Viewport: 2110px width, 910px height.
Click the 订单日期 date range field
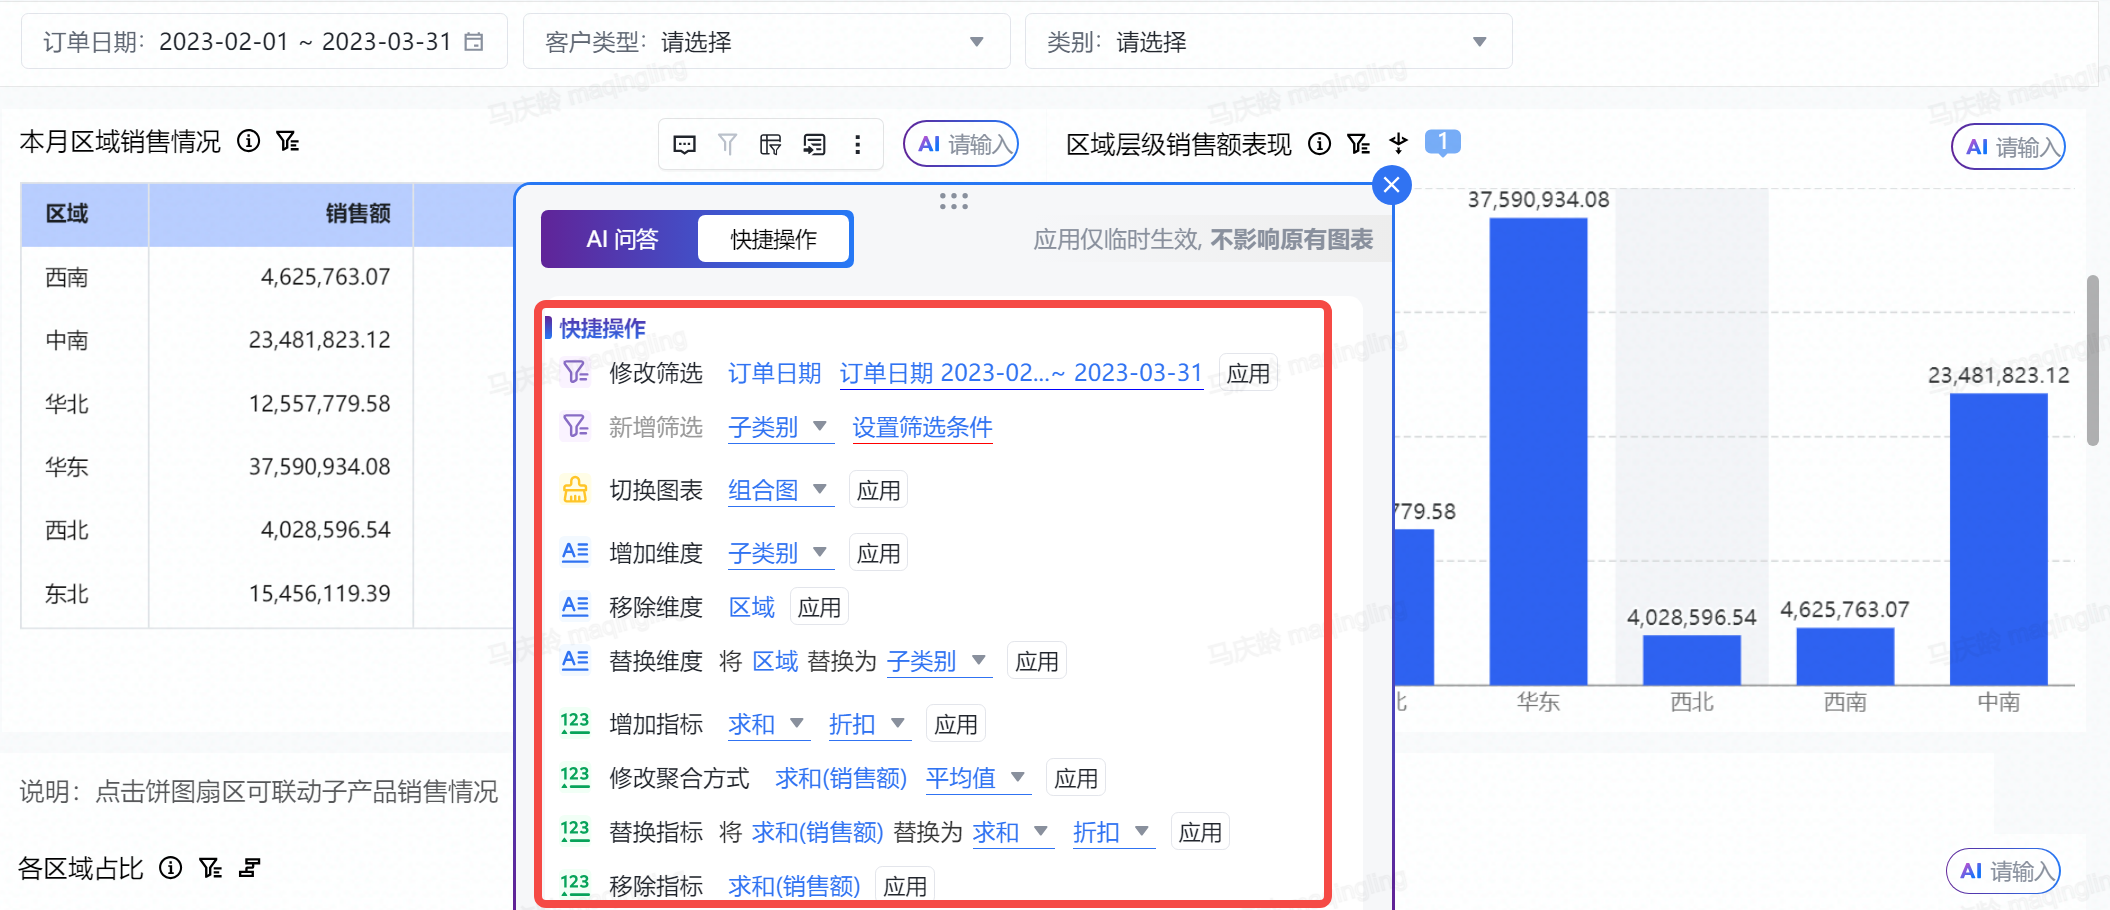pos(264,42)
